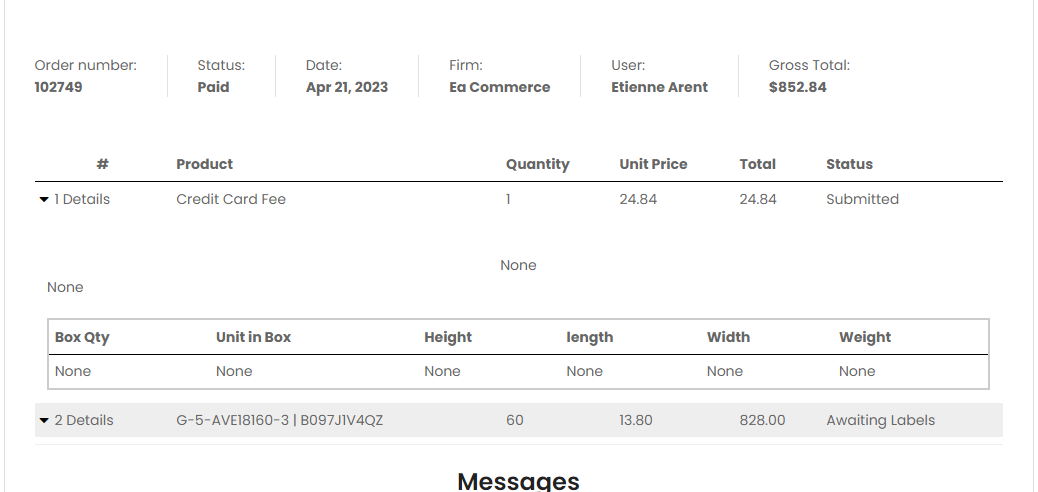1038x492 pixels.
Task: Click the Status column header
Action: pyautogui.click(x=849, y=164)
